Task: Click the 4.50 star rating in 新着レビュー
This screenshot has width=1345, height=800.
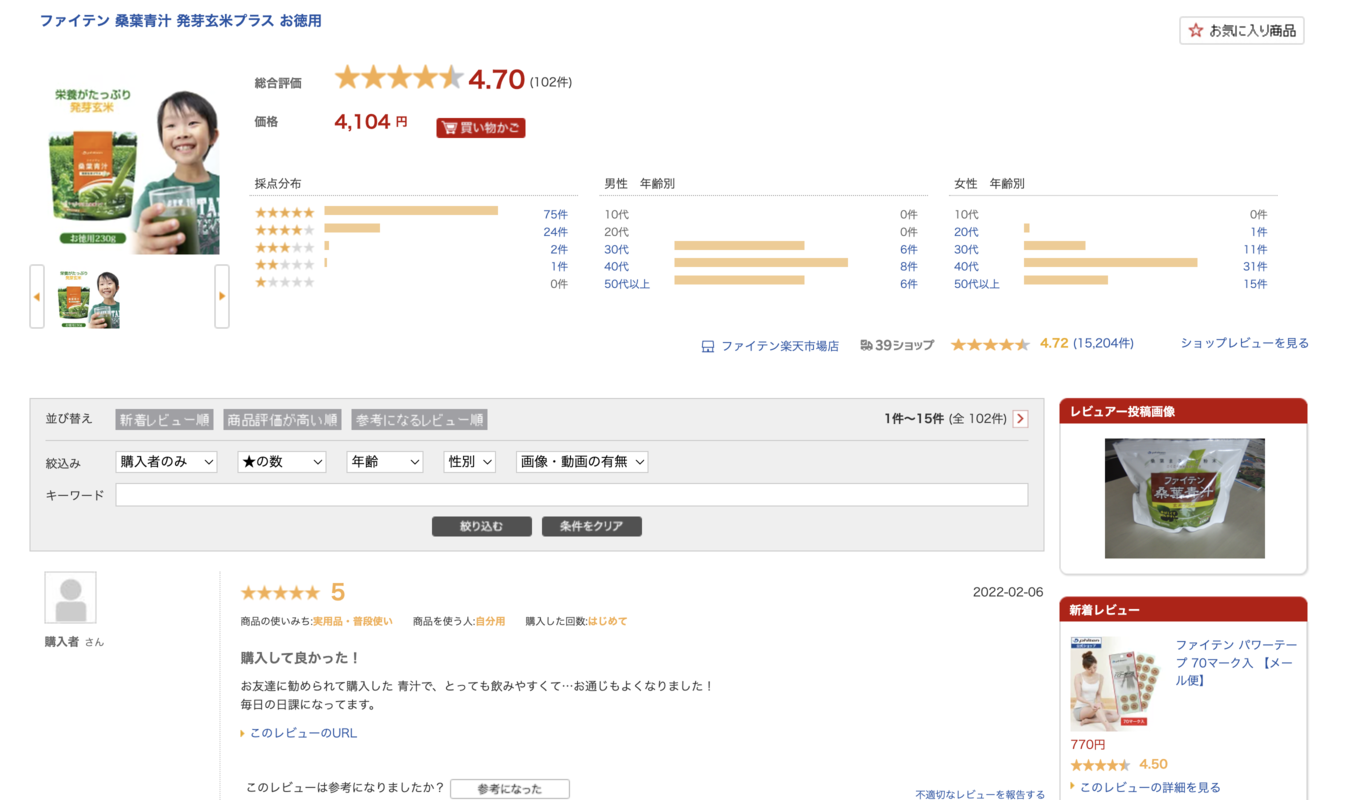Action: pos(1100,765)
